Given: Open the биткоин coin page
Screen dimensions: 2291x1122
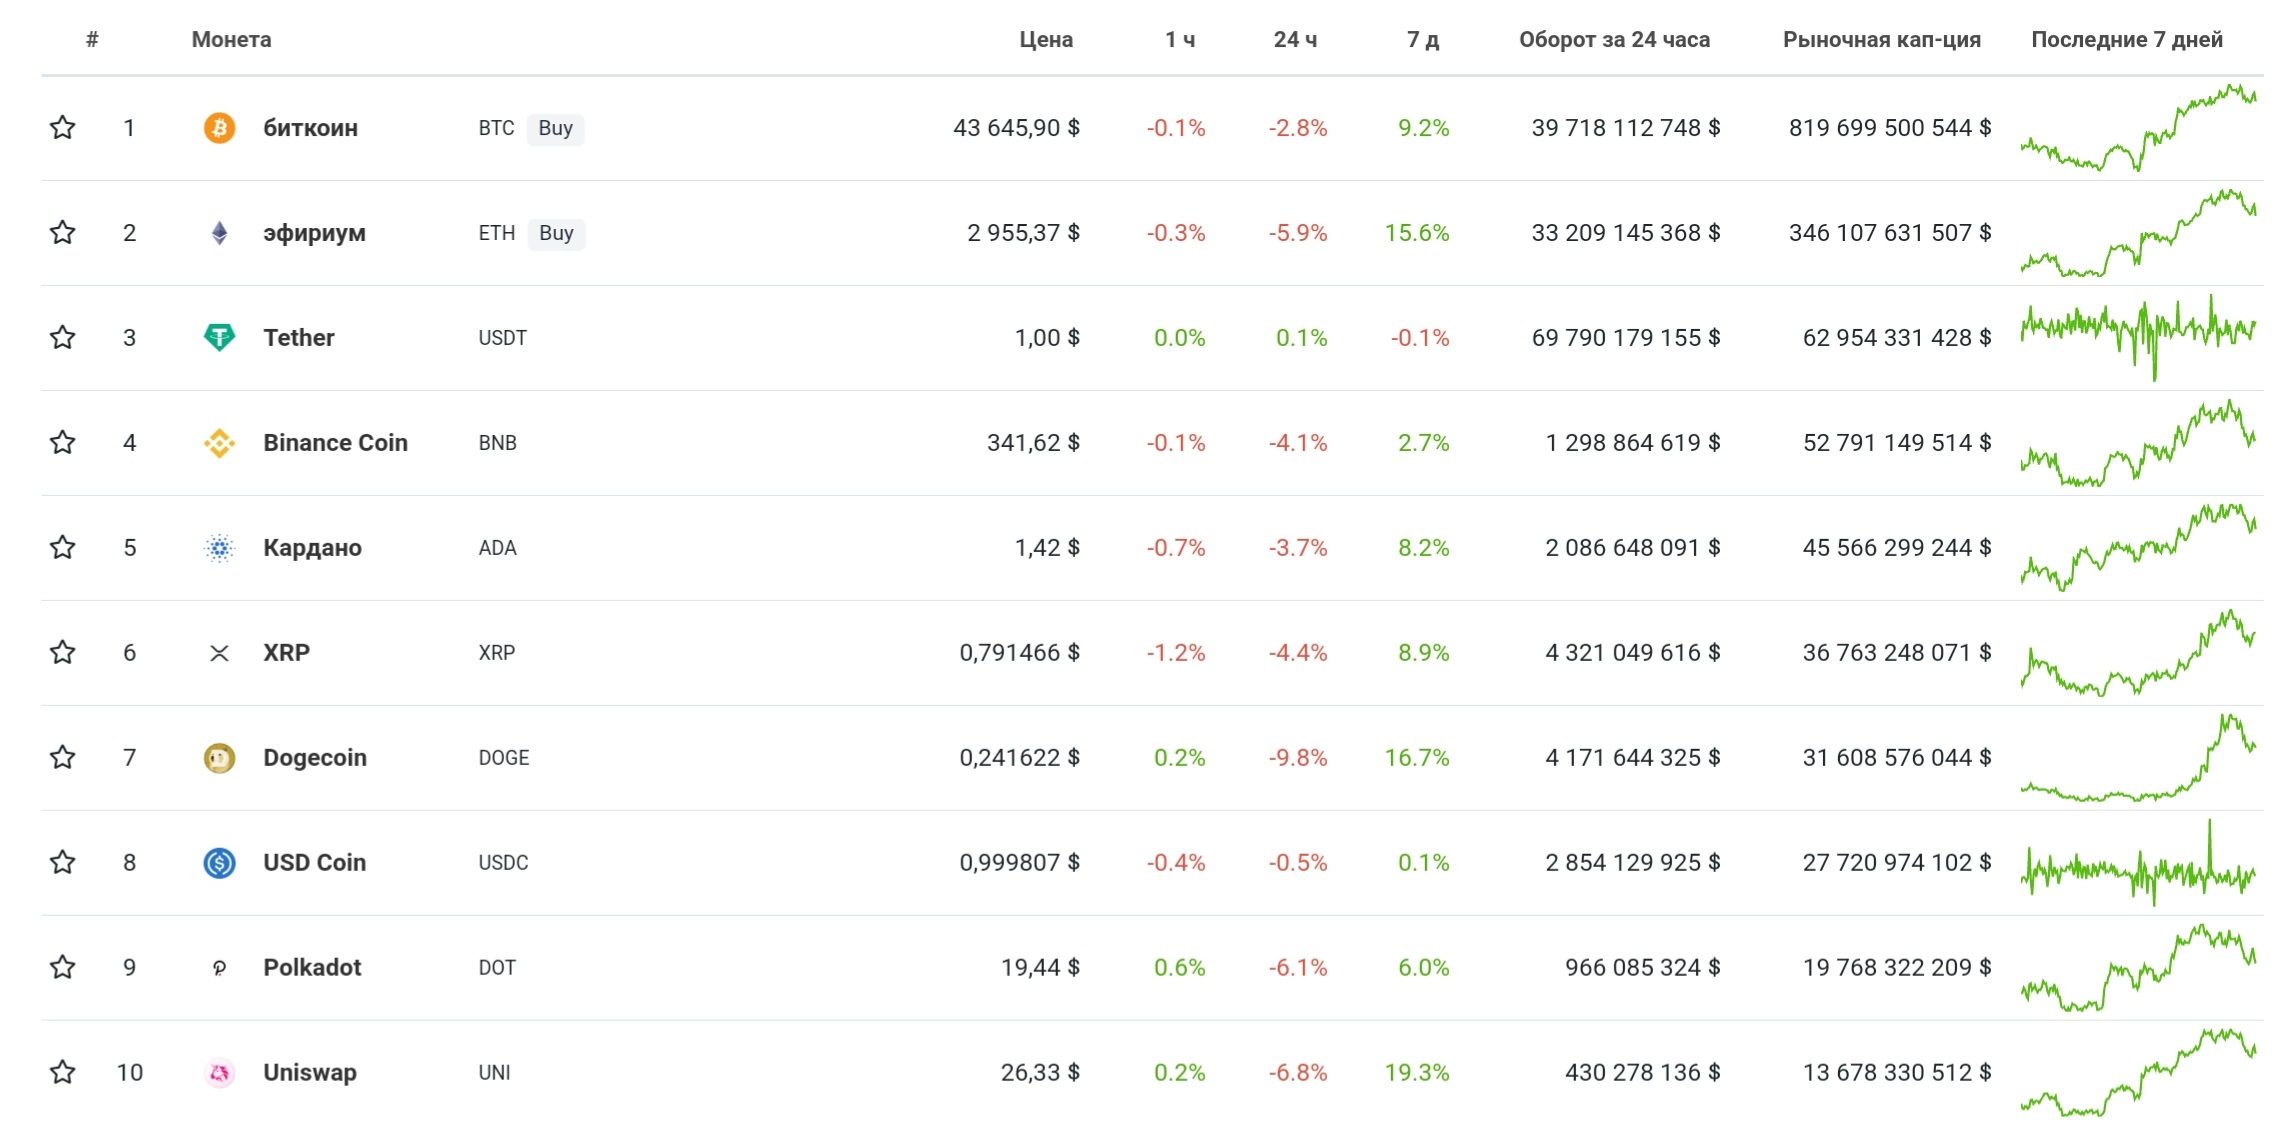Looking at the screenshot, I should pyautogui.click(x=310, y=128).
